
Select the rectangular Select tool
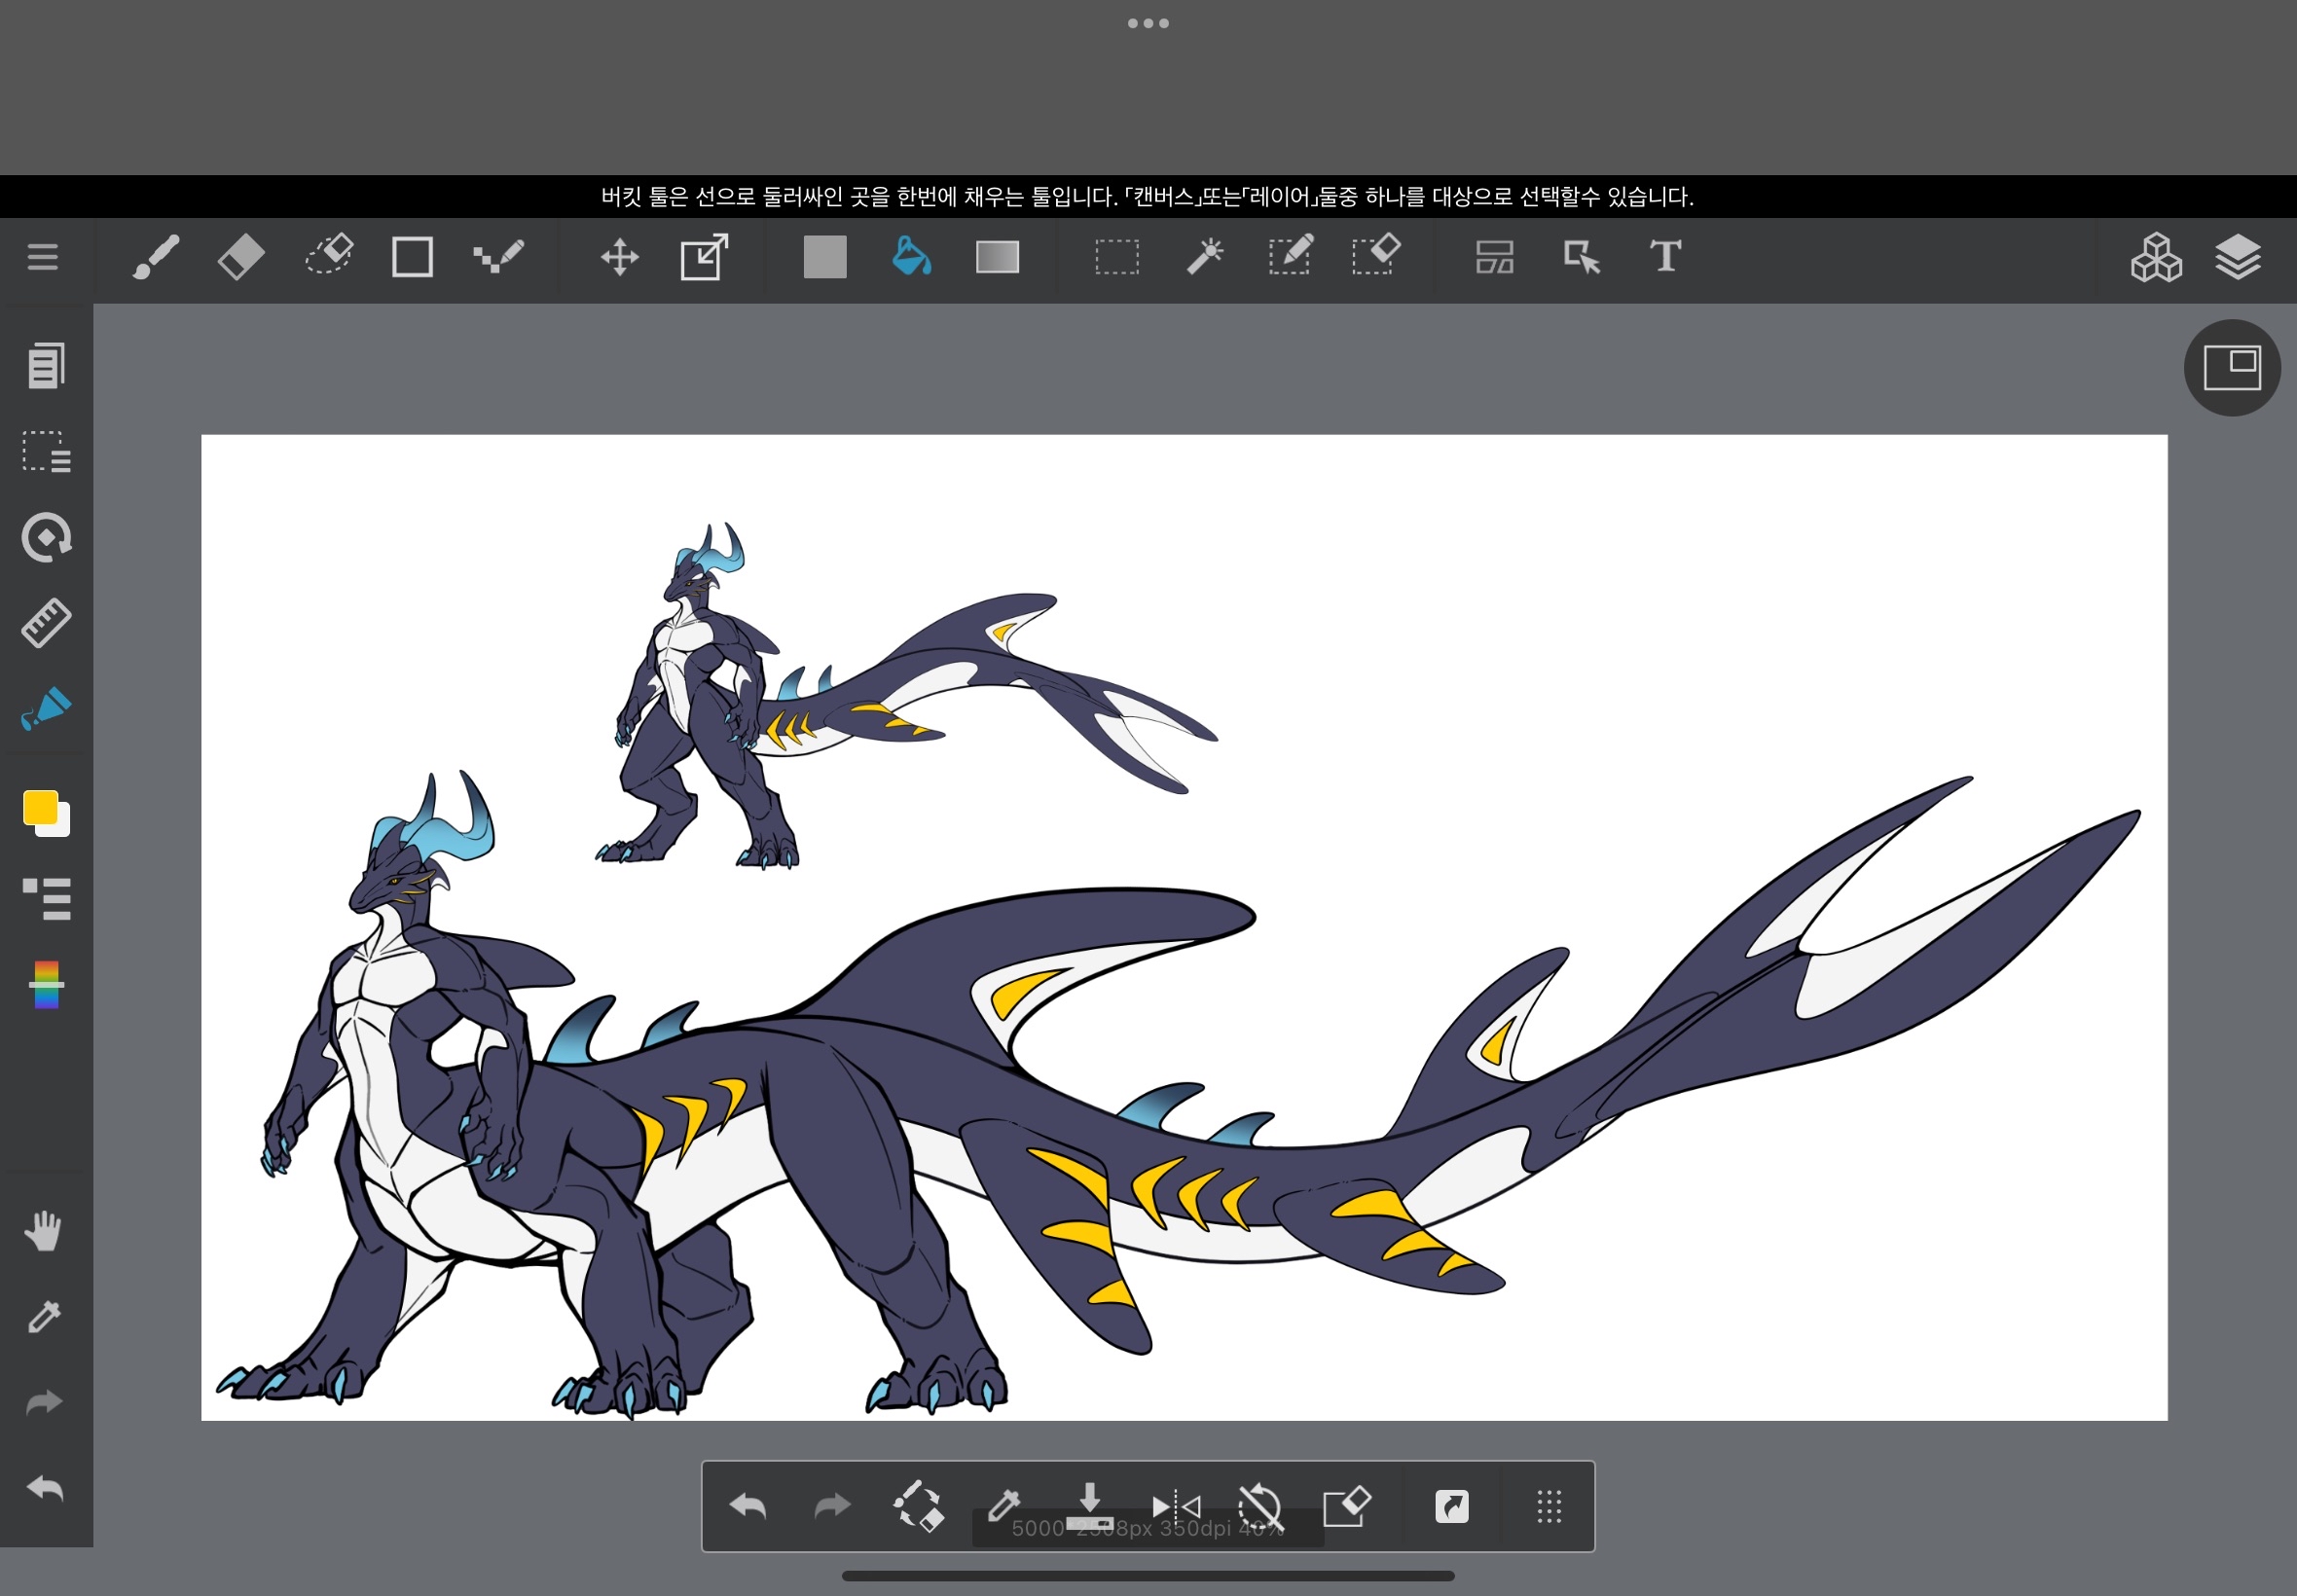pyautogui.click(x=1116, y=257)
